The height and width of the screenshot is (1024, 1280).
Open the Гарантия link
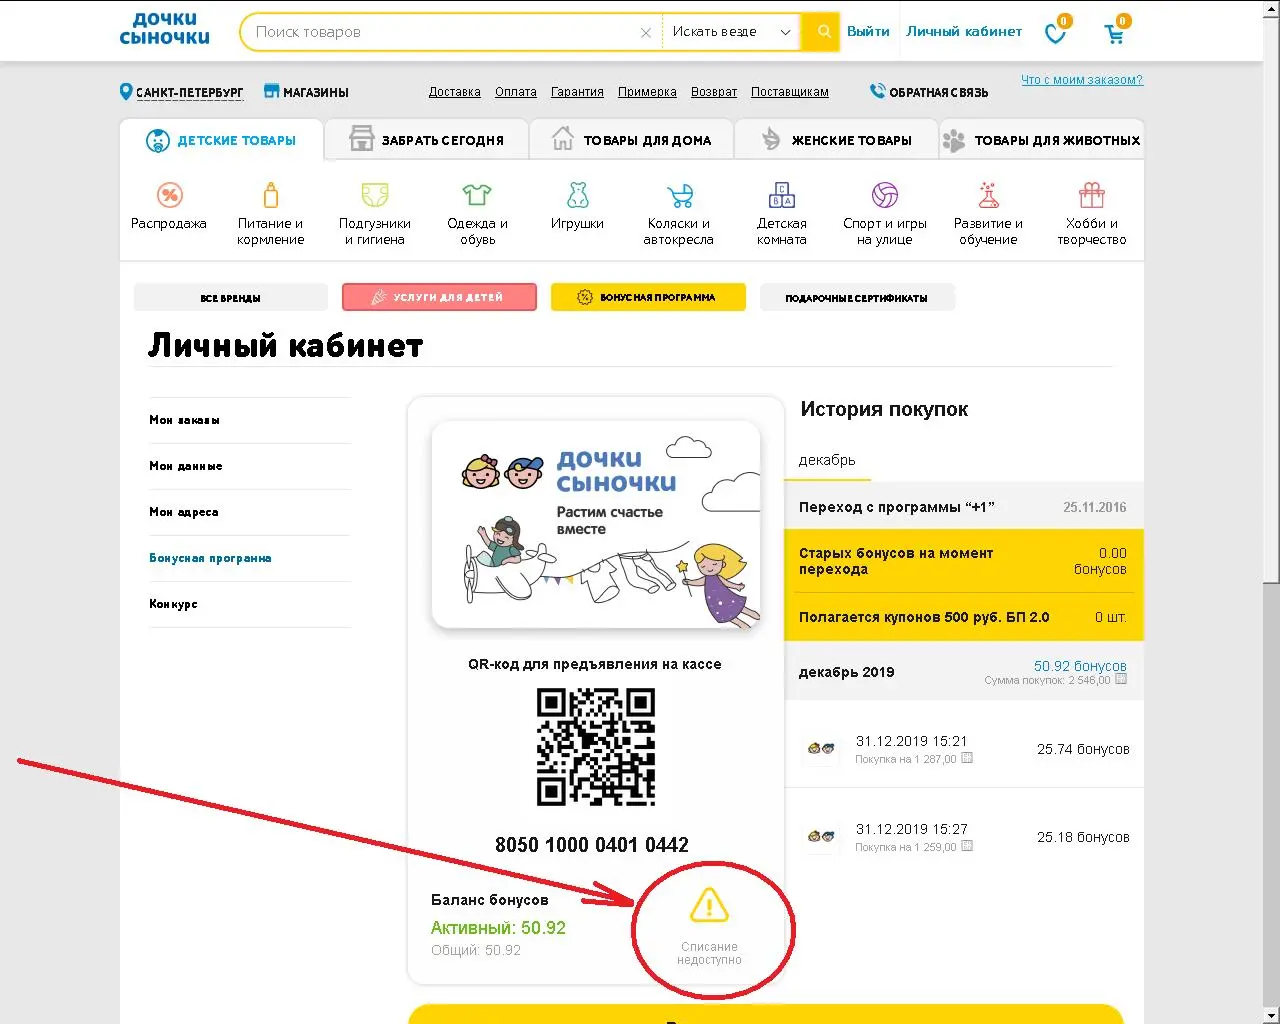(x=577, y=92)
